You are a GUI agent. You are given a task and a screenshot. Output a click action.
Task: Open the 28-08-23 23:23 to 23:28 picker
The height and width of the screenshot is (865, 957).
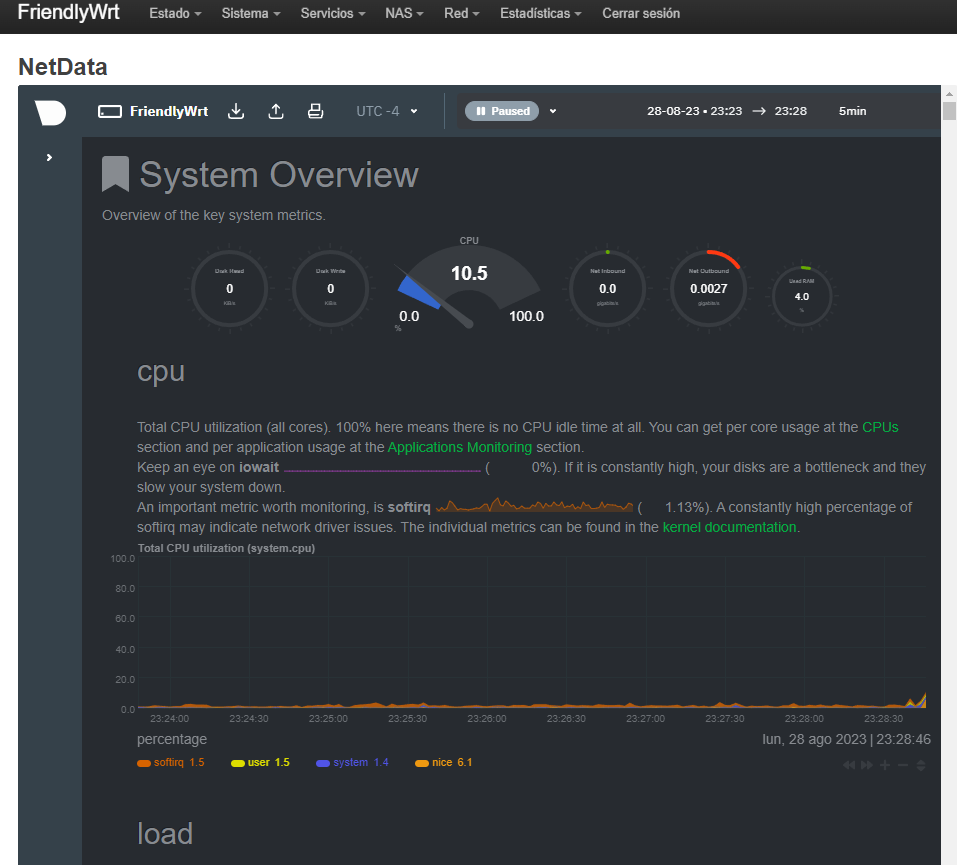tap(727, 111)
